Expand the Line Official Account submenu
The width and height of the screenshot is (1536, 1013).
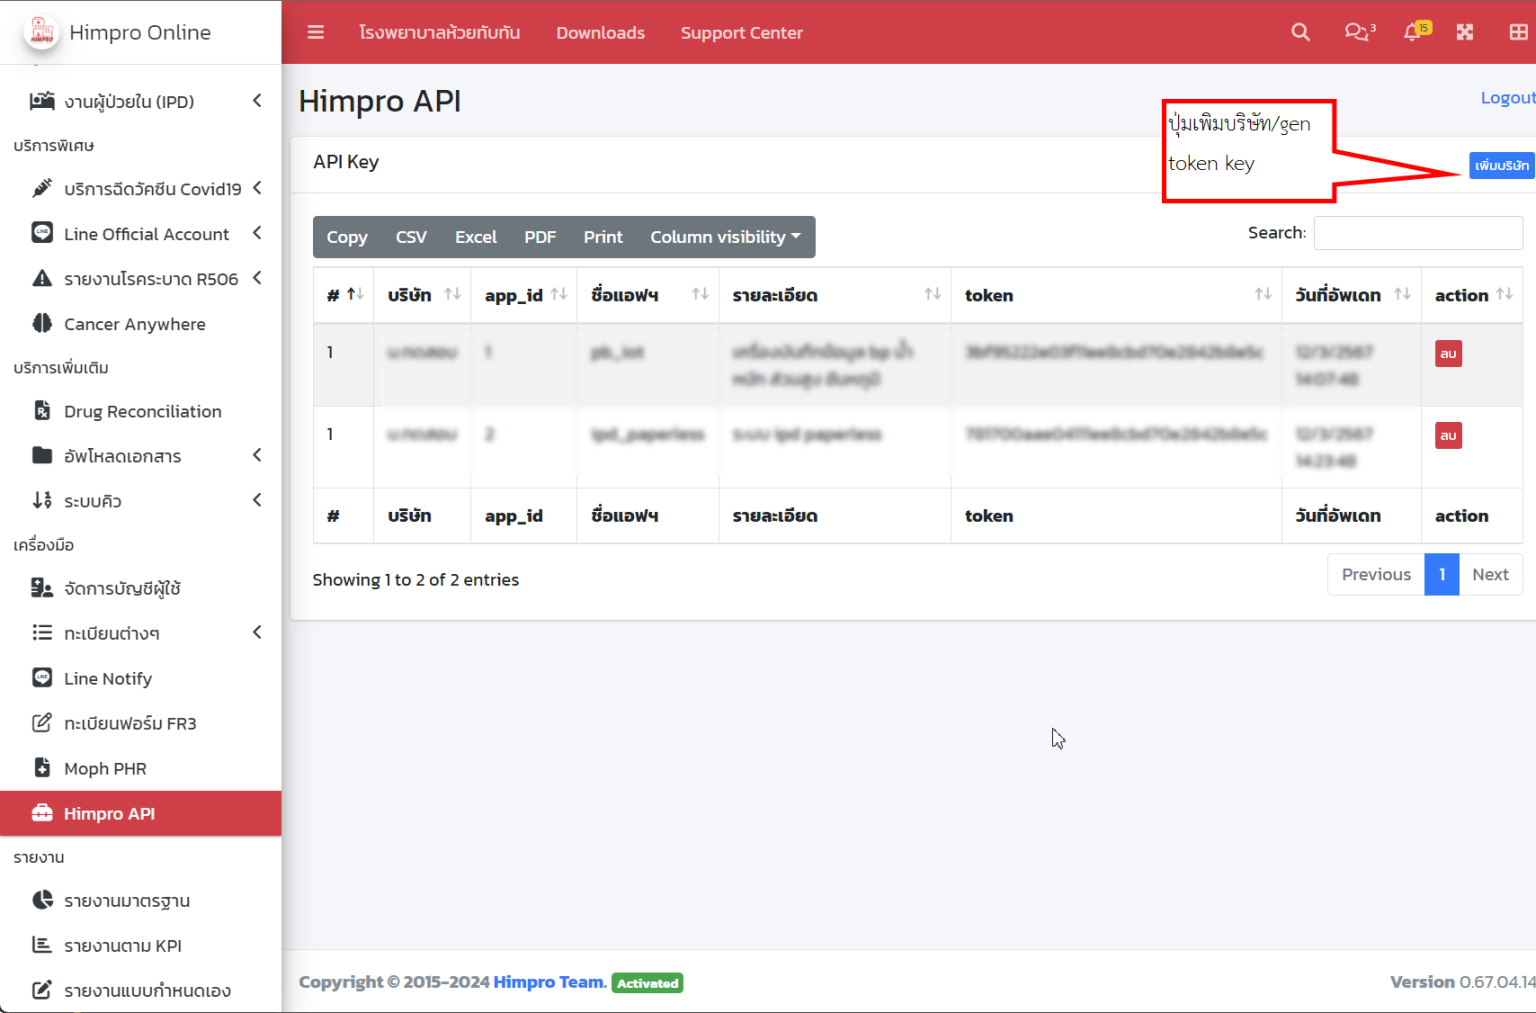point(147,233)
